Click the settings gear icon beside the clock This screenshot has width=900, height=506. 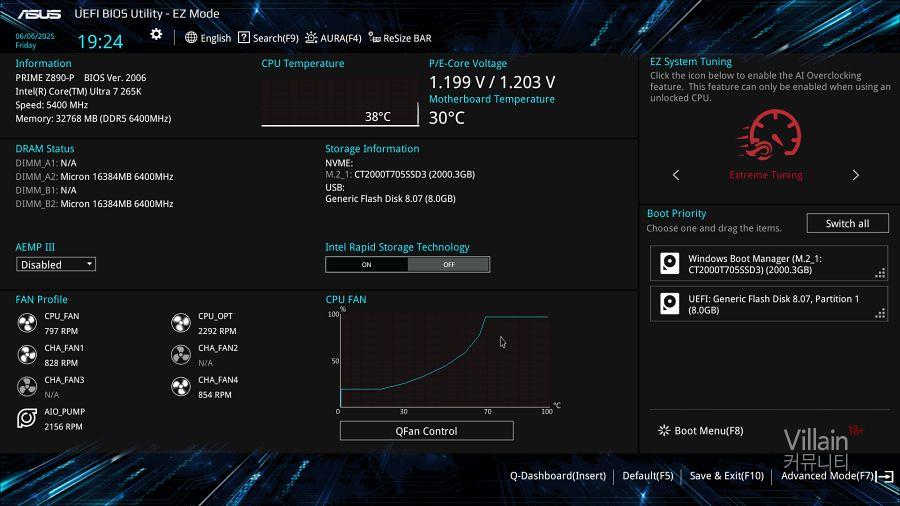point(156,35)
